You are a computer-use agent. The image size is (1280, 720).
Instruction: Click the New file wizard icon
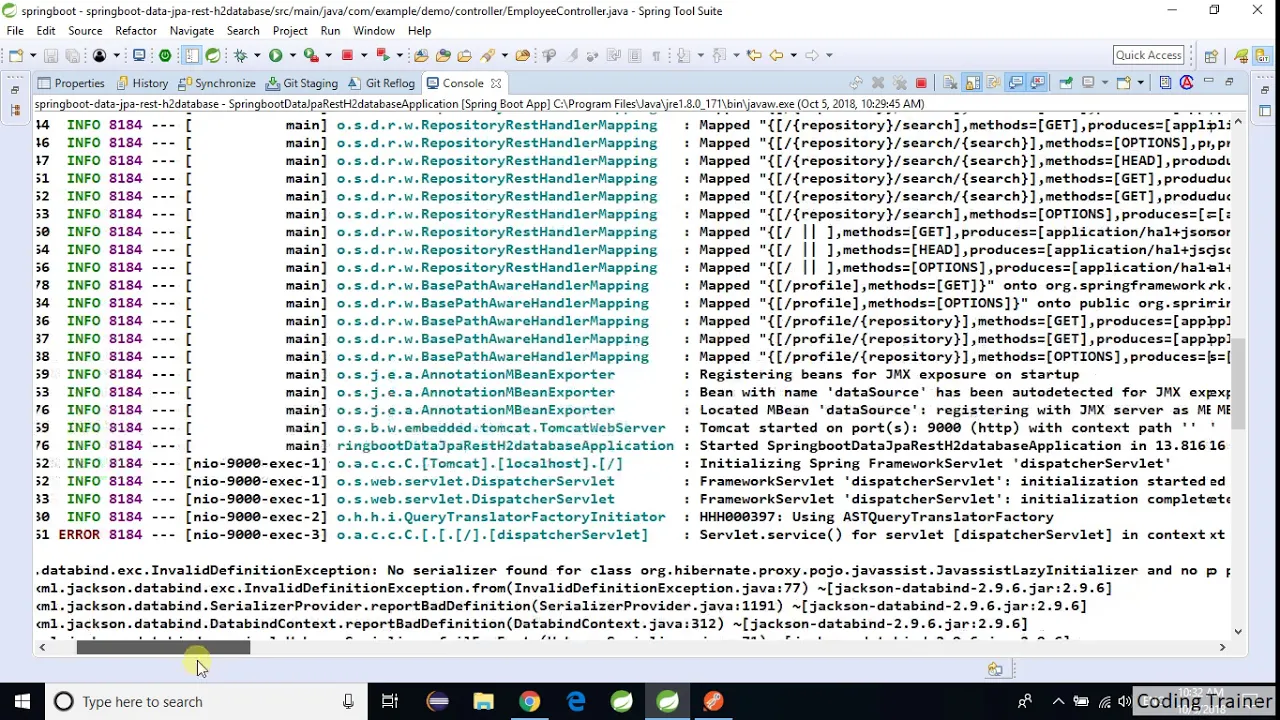pyautogui.click(x=15, y=55)
